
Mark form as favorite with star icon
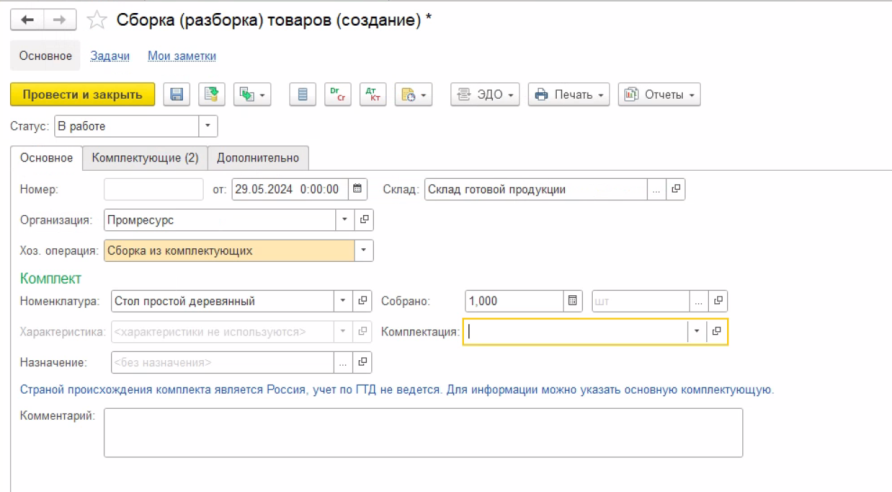tap(97, 20)
